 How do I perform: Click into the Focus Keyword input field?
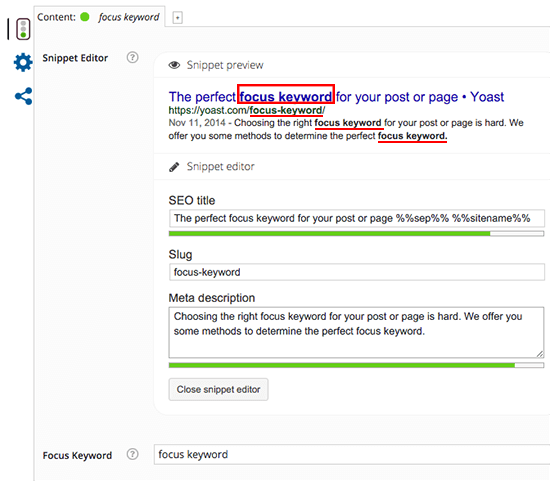point(352,454)
